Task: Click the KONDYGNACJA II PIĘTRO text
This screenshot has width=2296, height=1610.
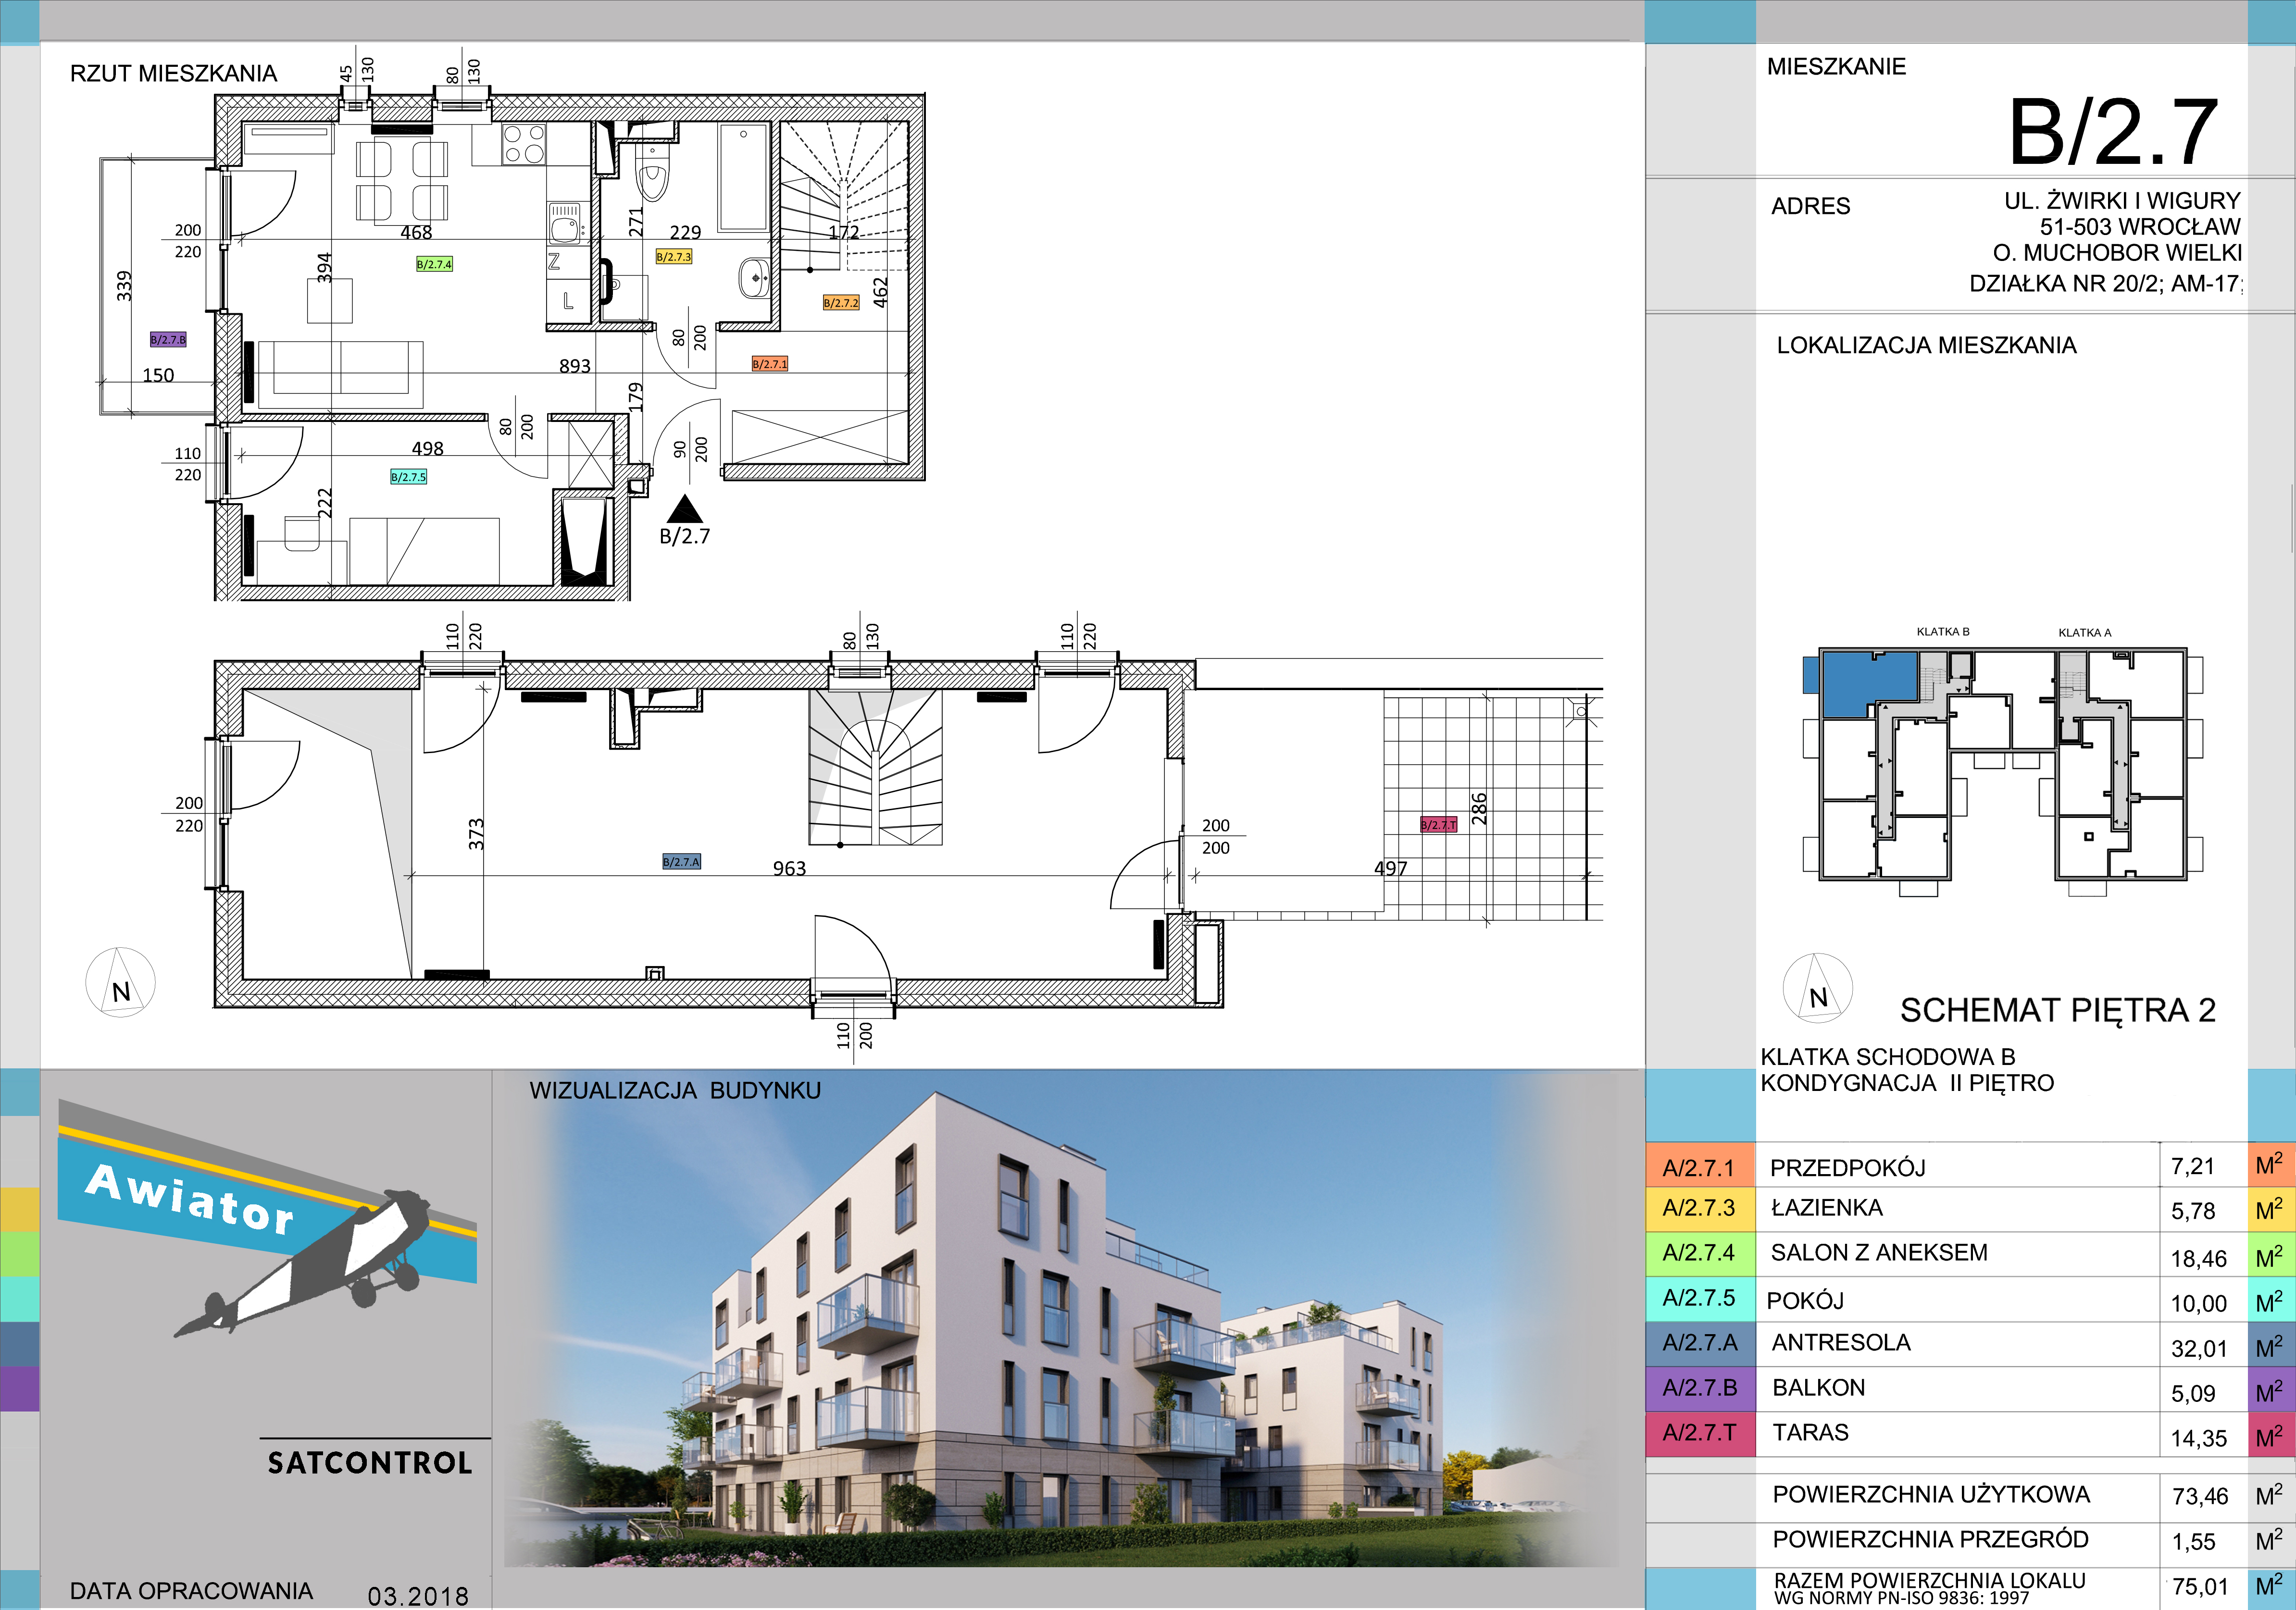Action: (1907, 1083)
